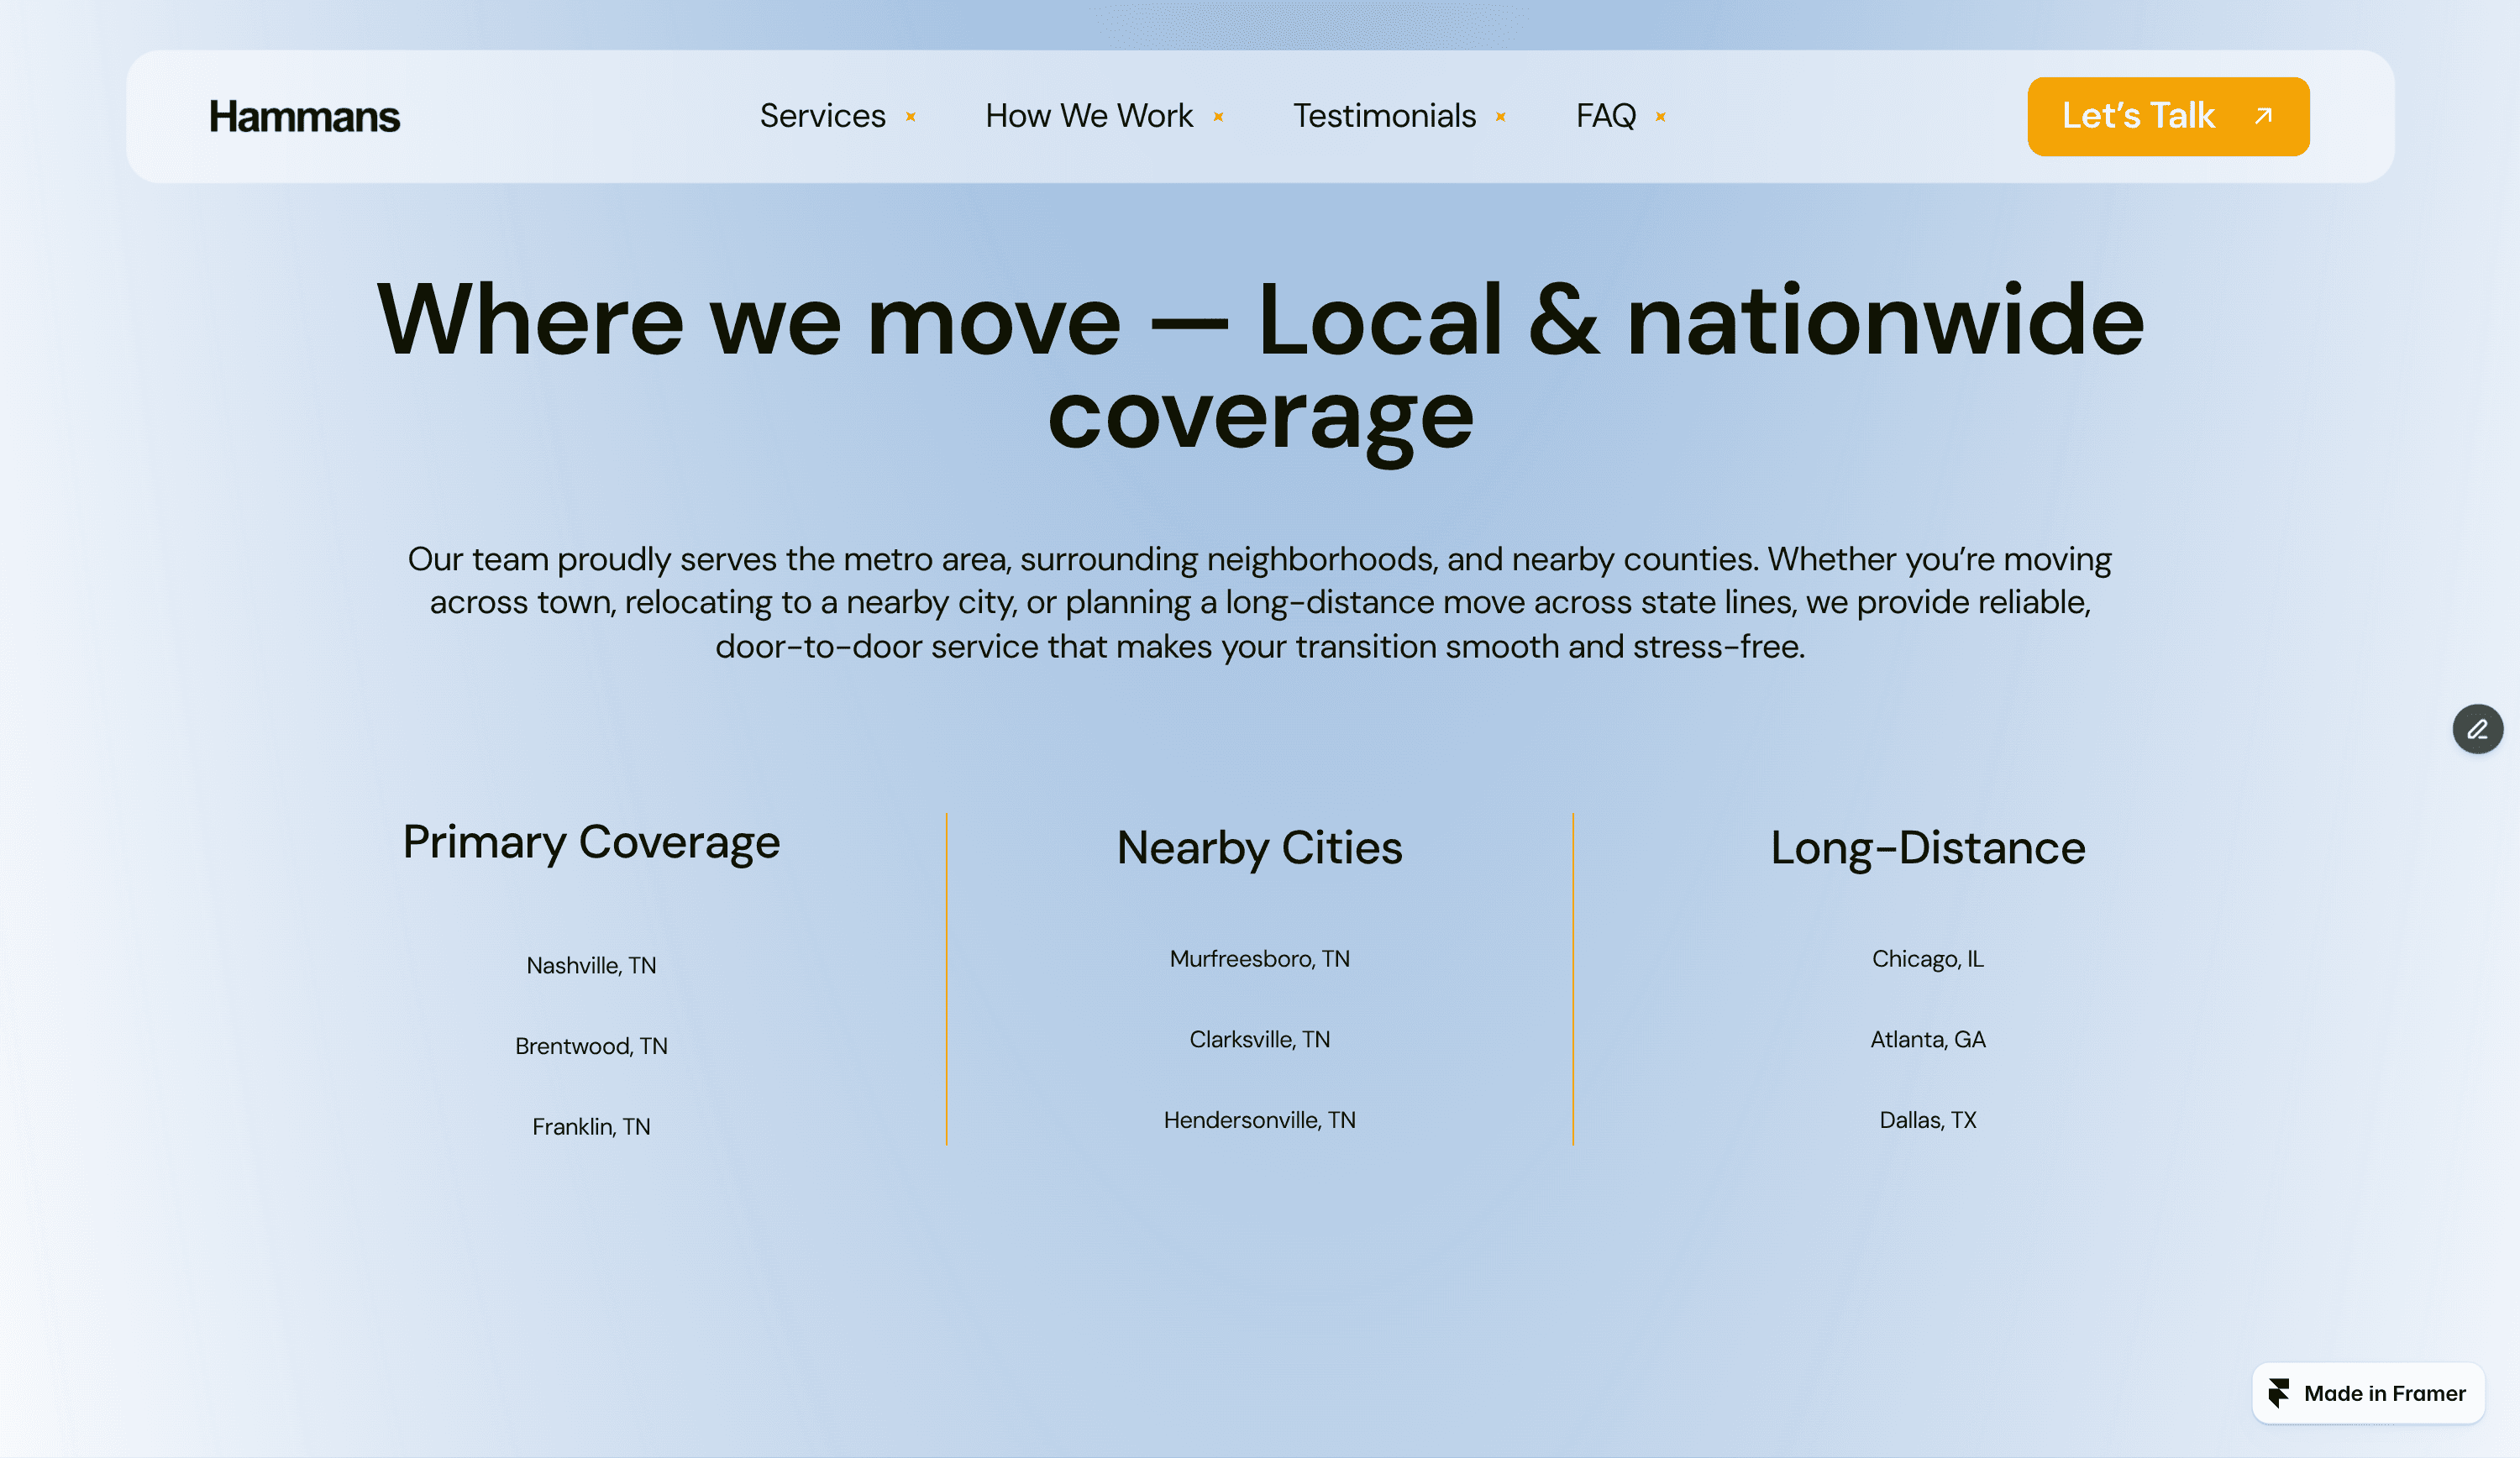Open the How We Work nav link
The width and height of the screenshot is (2520, 1458).
tap(1088, 116)
